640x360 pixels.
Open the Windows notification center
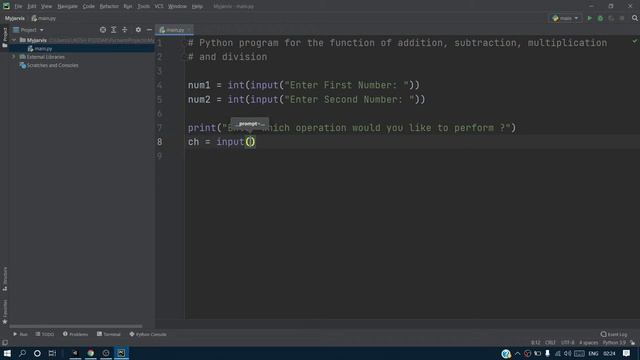[627, 353]
